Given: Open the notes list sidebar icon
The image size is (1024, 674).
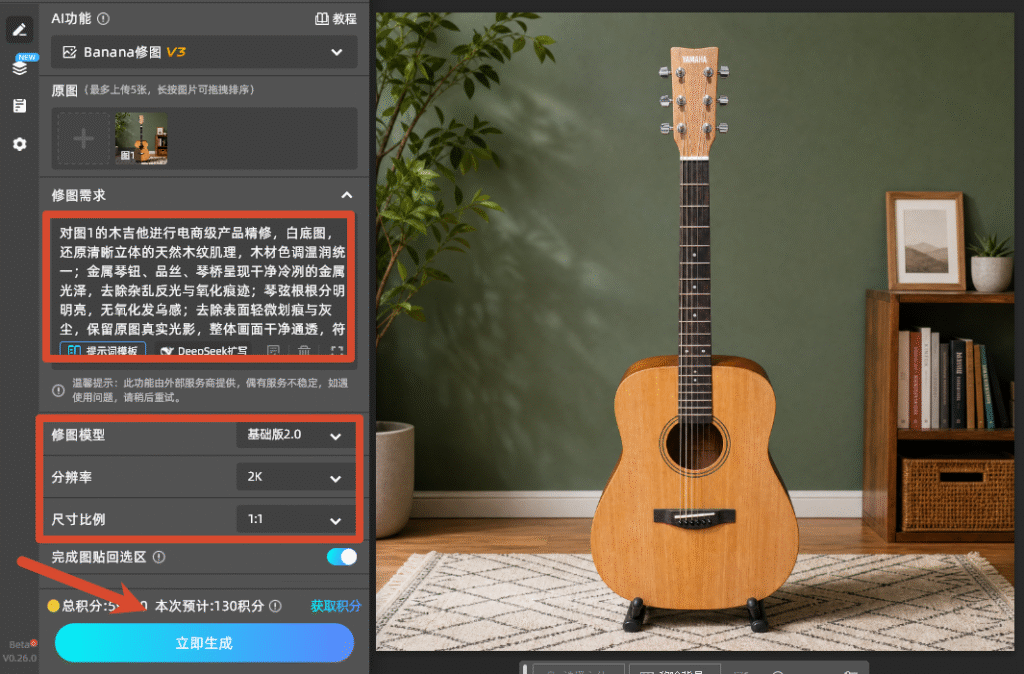Looking at the screenshot, I should click(x=20, y=106).
